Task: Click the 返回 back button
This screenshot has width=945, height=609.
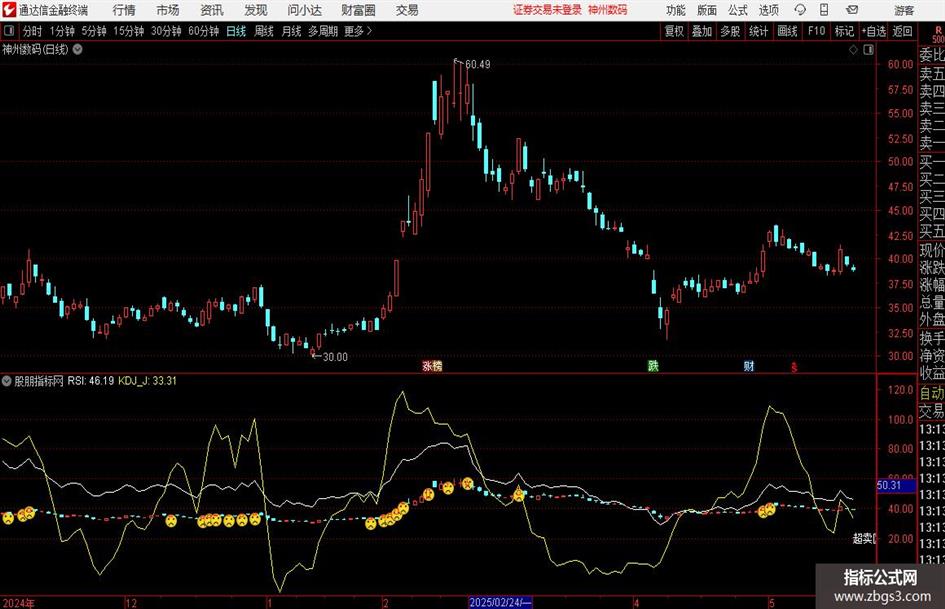Action: click(x=902, y=31)
